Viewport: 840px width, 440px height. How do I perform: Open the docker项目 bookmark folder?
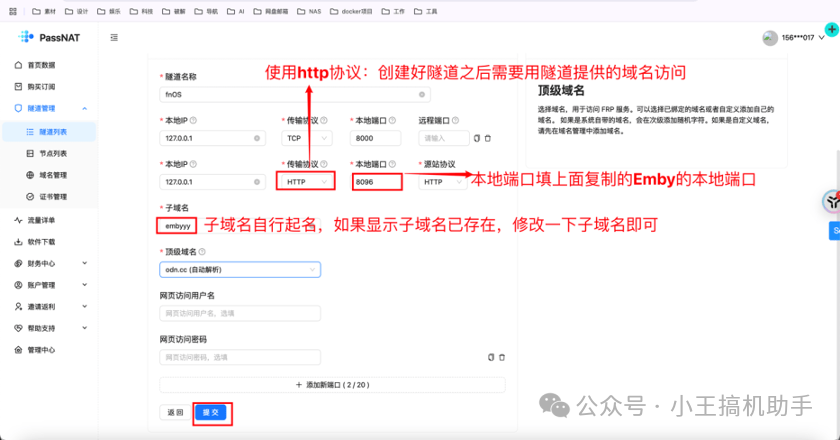click(x=353, y=12)
